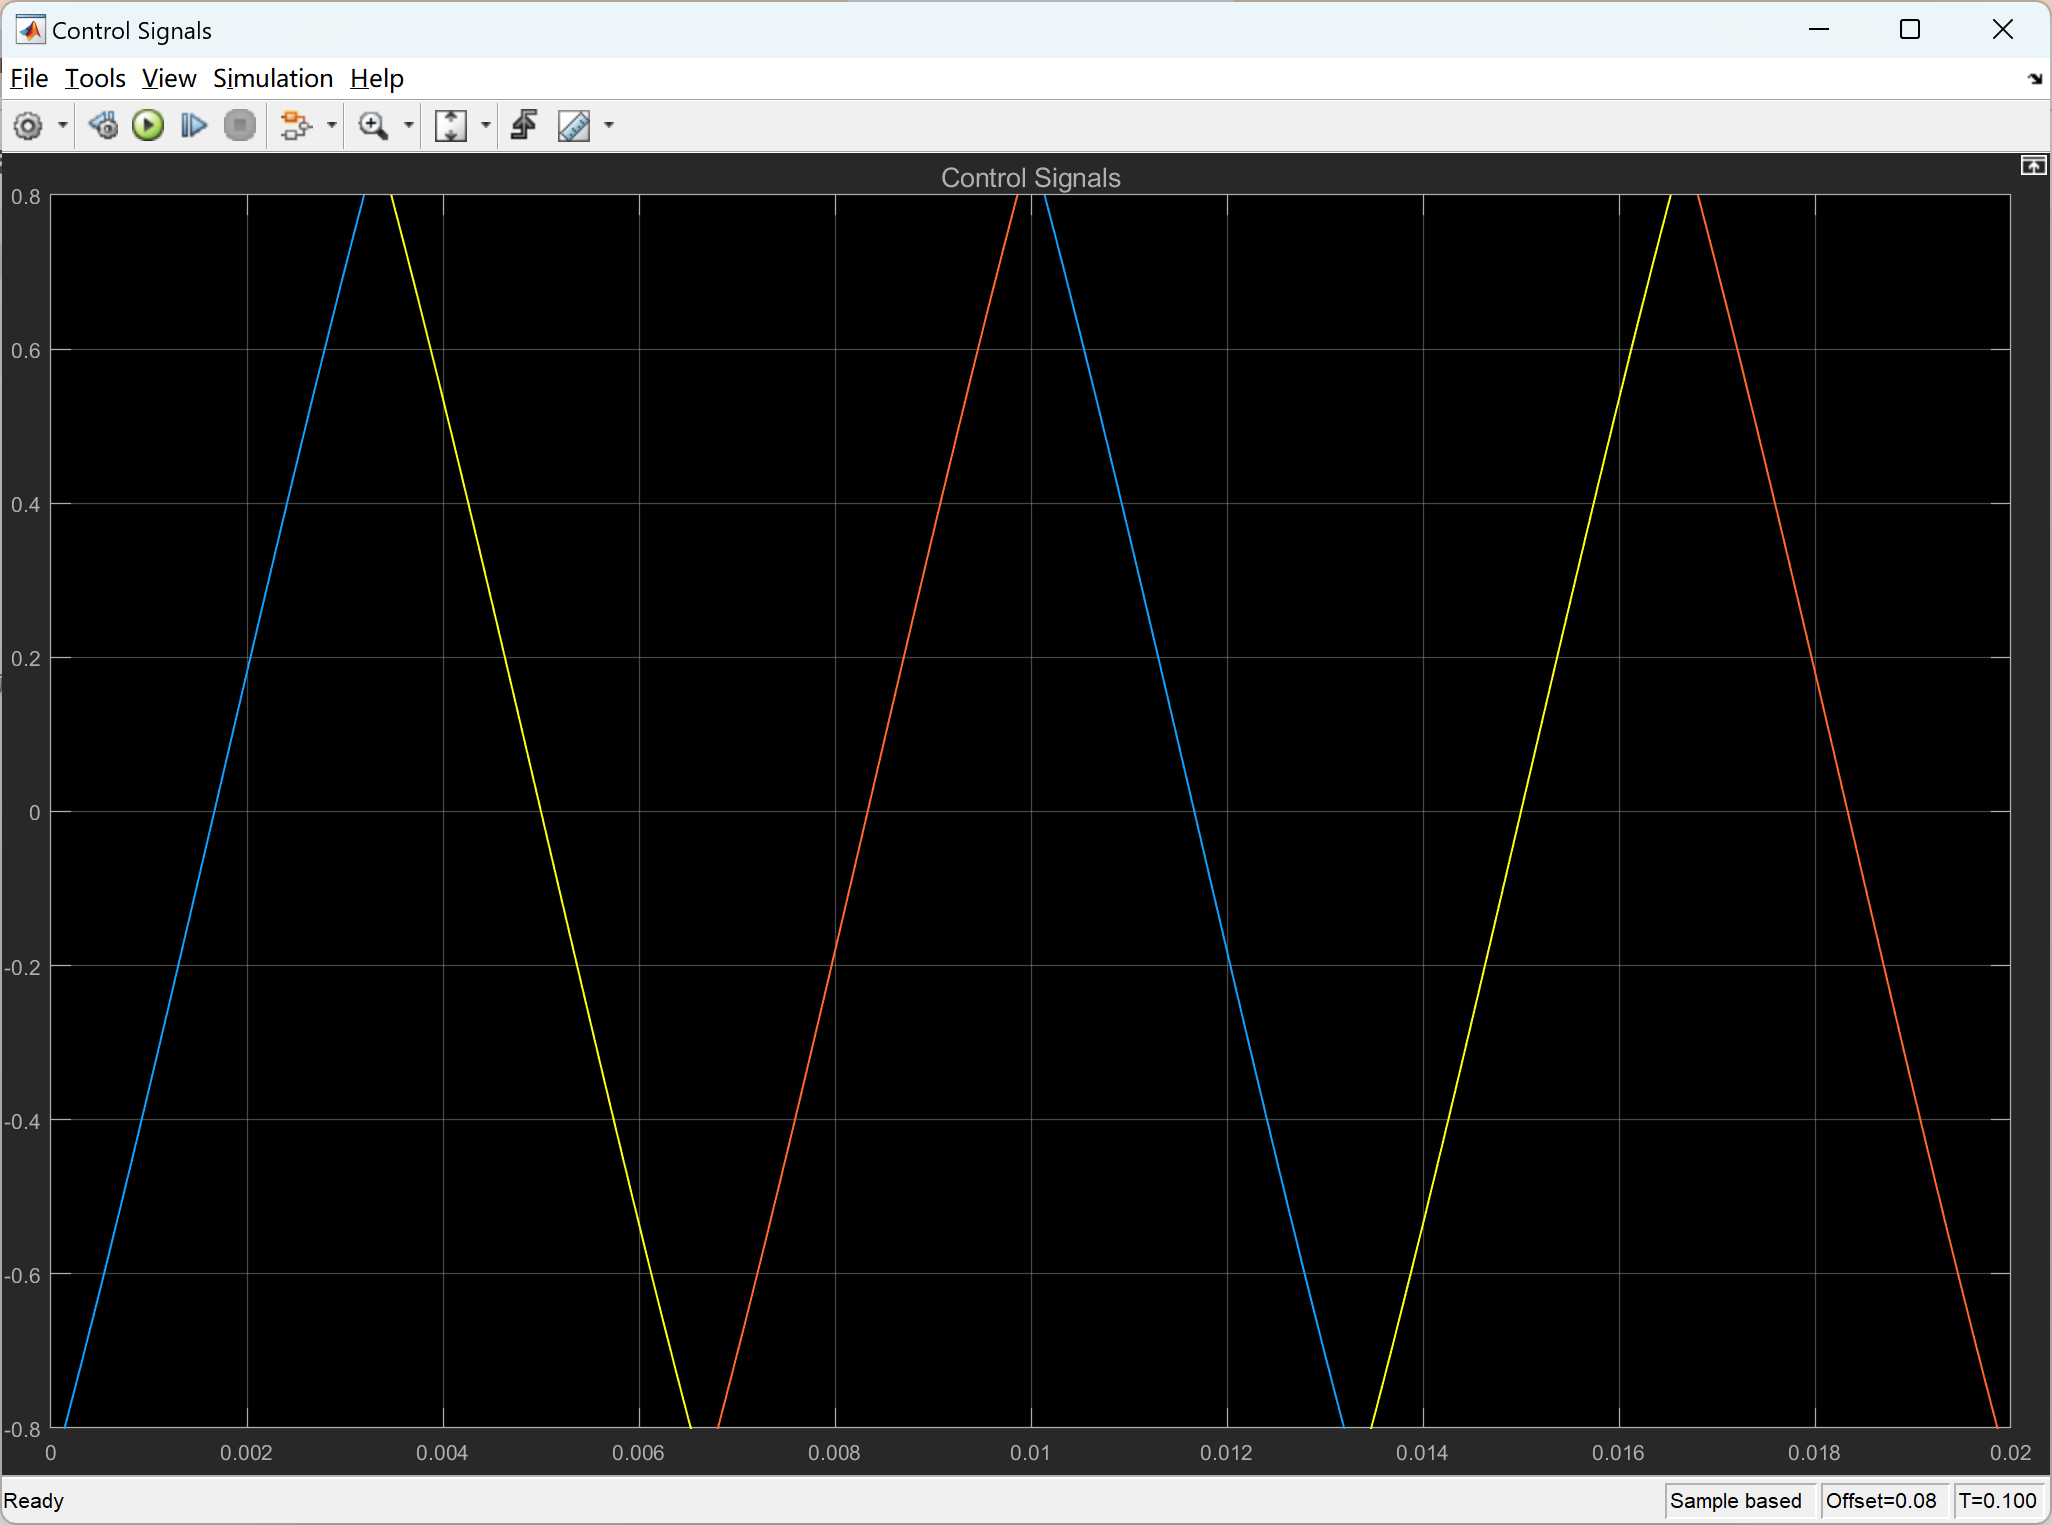Select the Zoom magnifier tool
Image resolution: width=2052 pixels, height=1525 pixels.
coord(373,126)
